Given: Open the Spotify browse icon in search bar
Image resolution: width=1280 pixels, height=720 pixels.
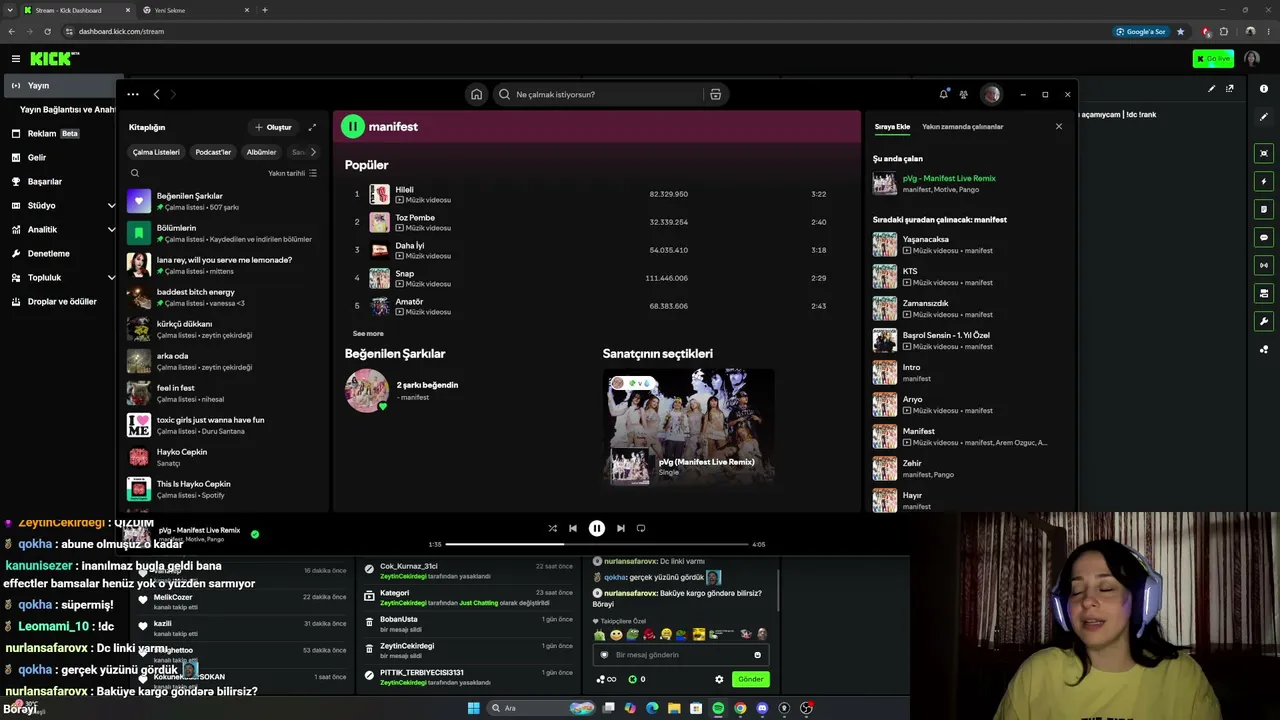Looking at the screenshot, I should tap(715, 94).
